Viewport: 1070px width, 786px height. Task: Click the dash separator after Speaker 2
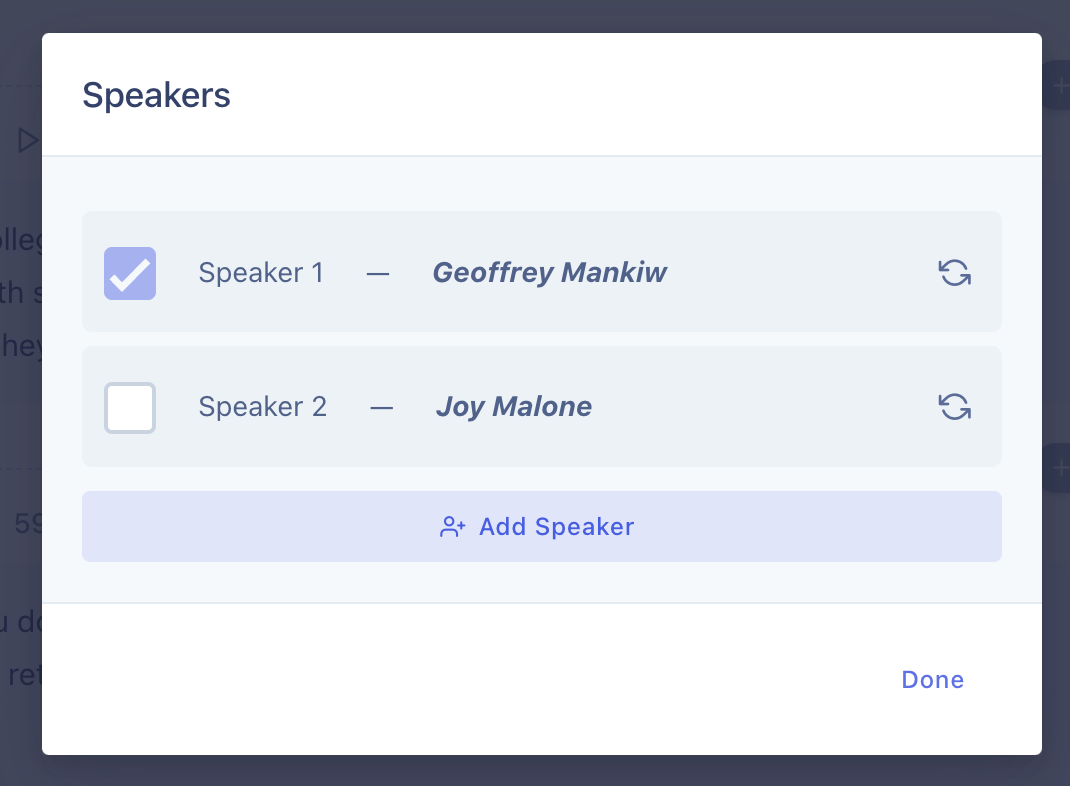[x=381, y=409]
